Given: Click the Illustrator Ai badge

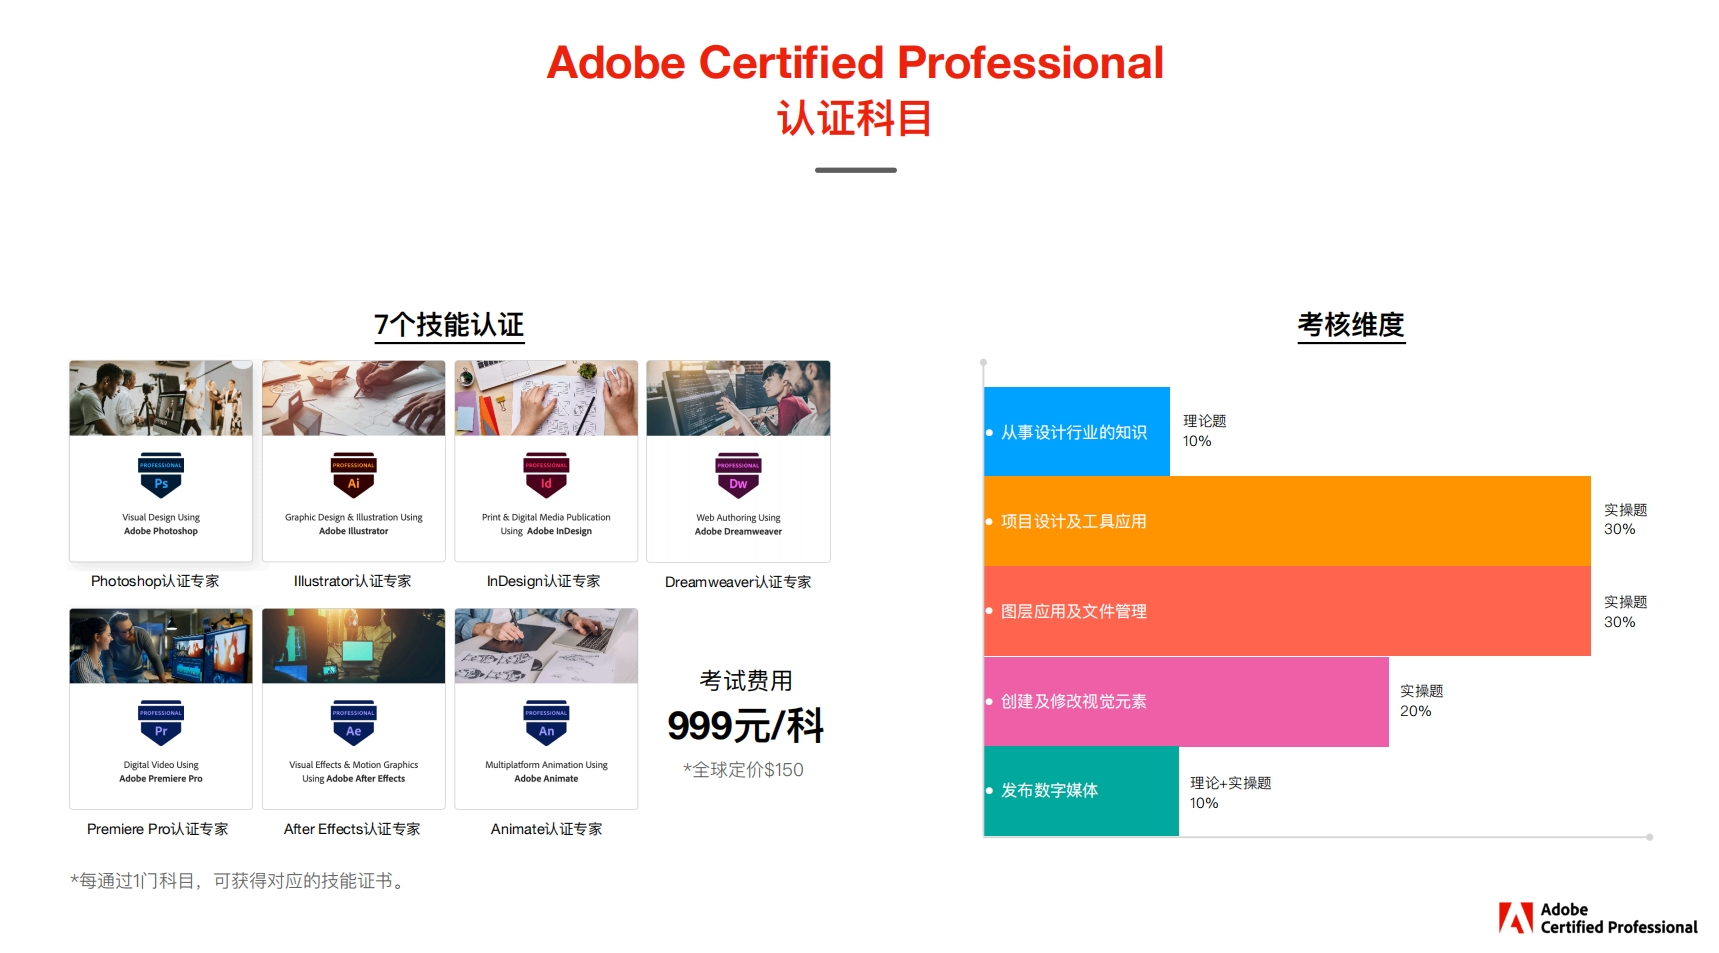Looking at the screenshot, I should 353,477.
